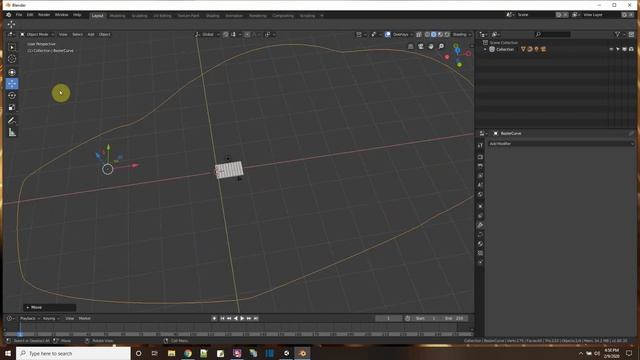Click the Windows Start button
This screenshot has width=640, height=360.
(x=8, y=353)
